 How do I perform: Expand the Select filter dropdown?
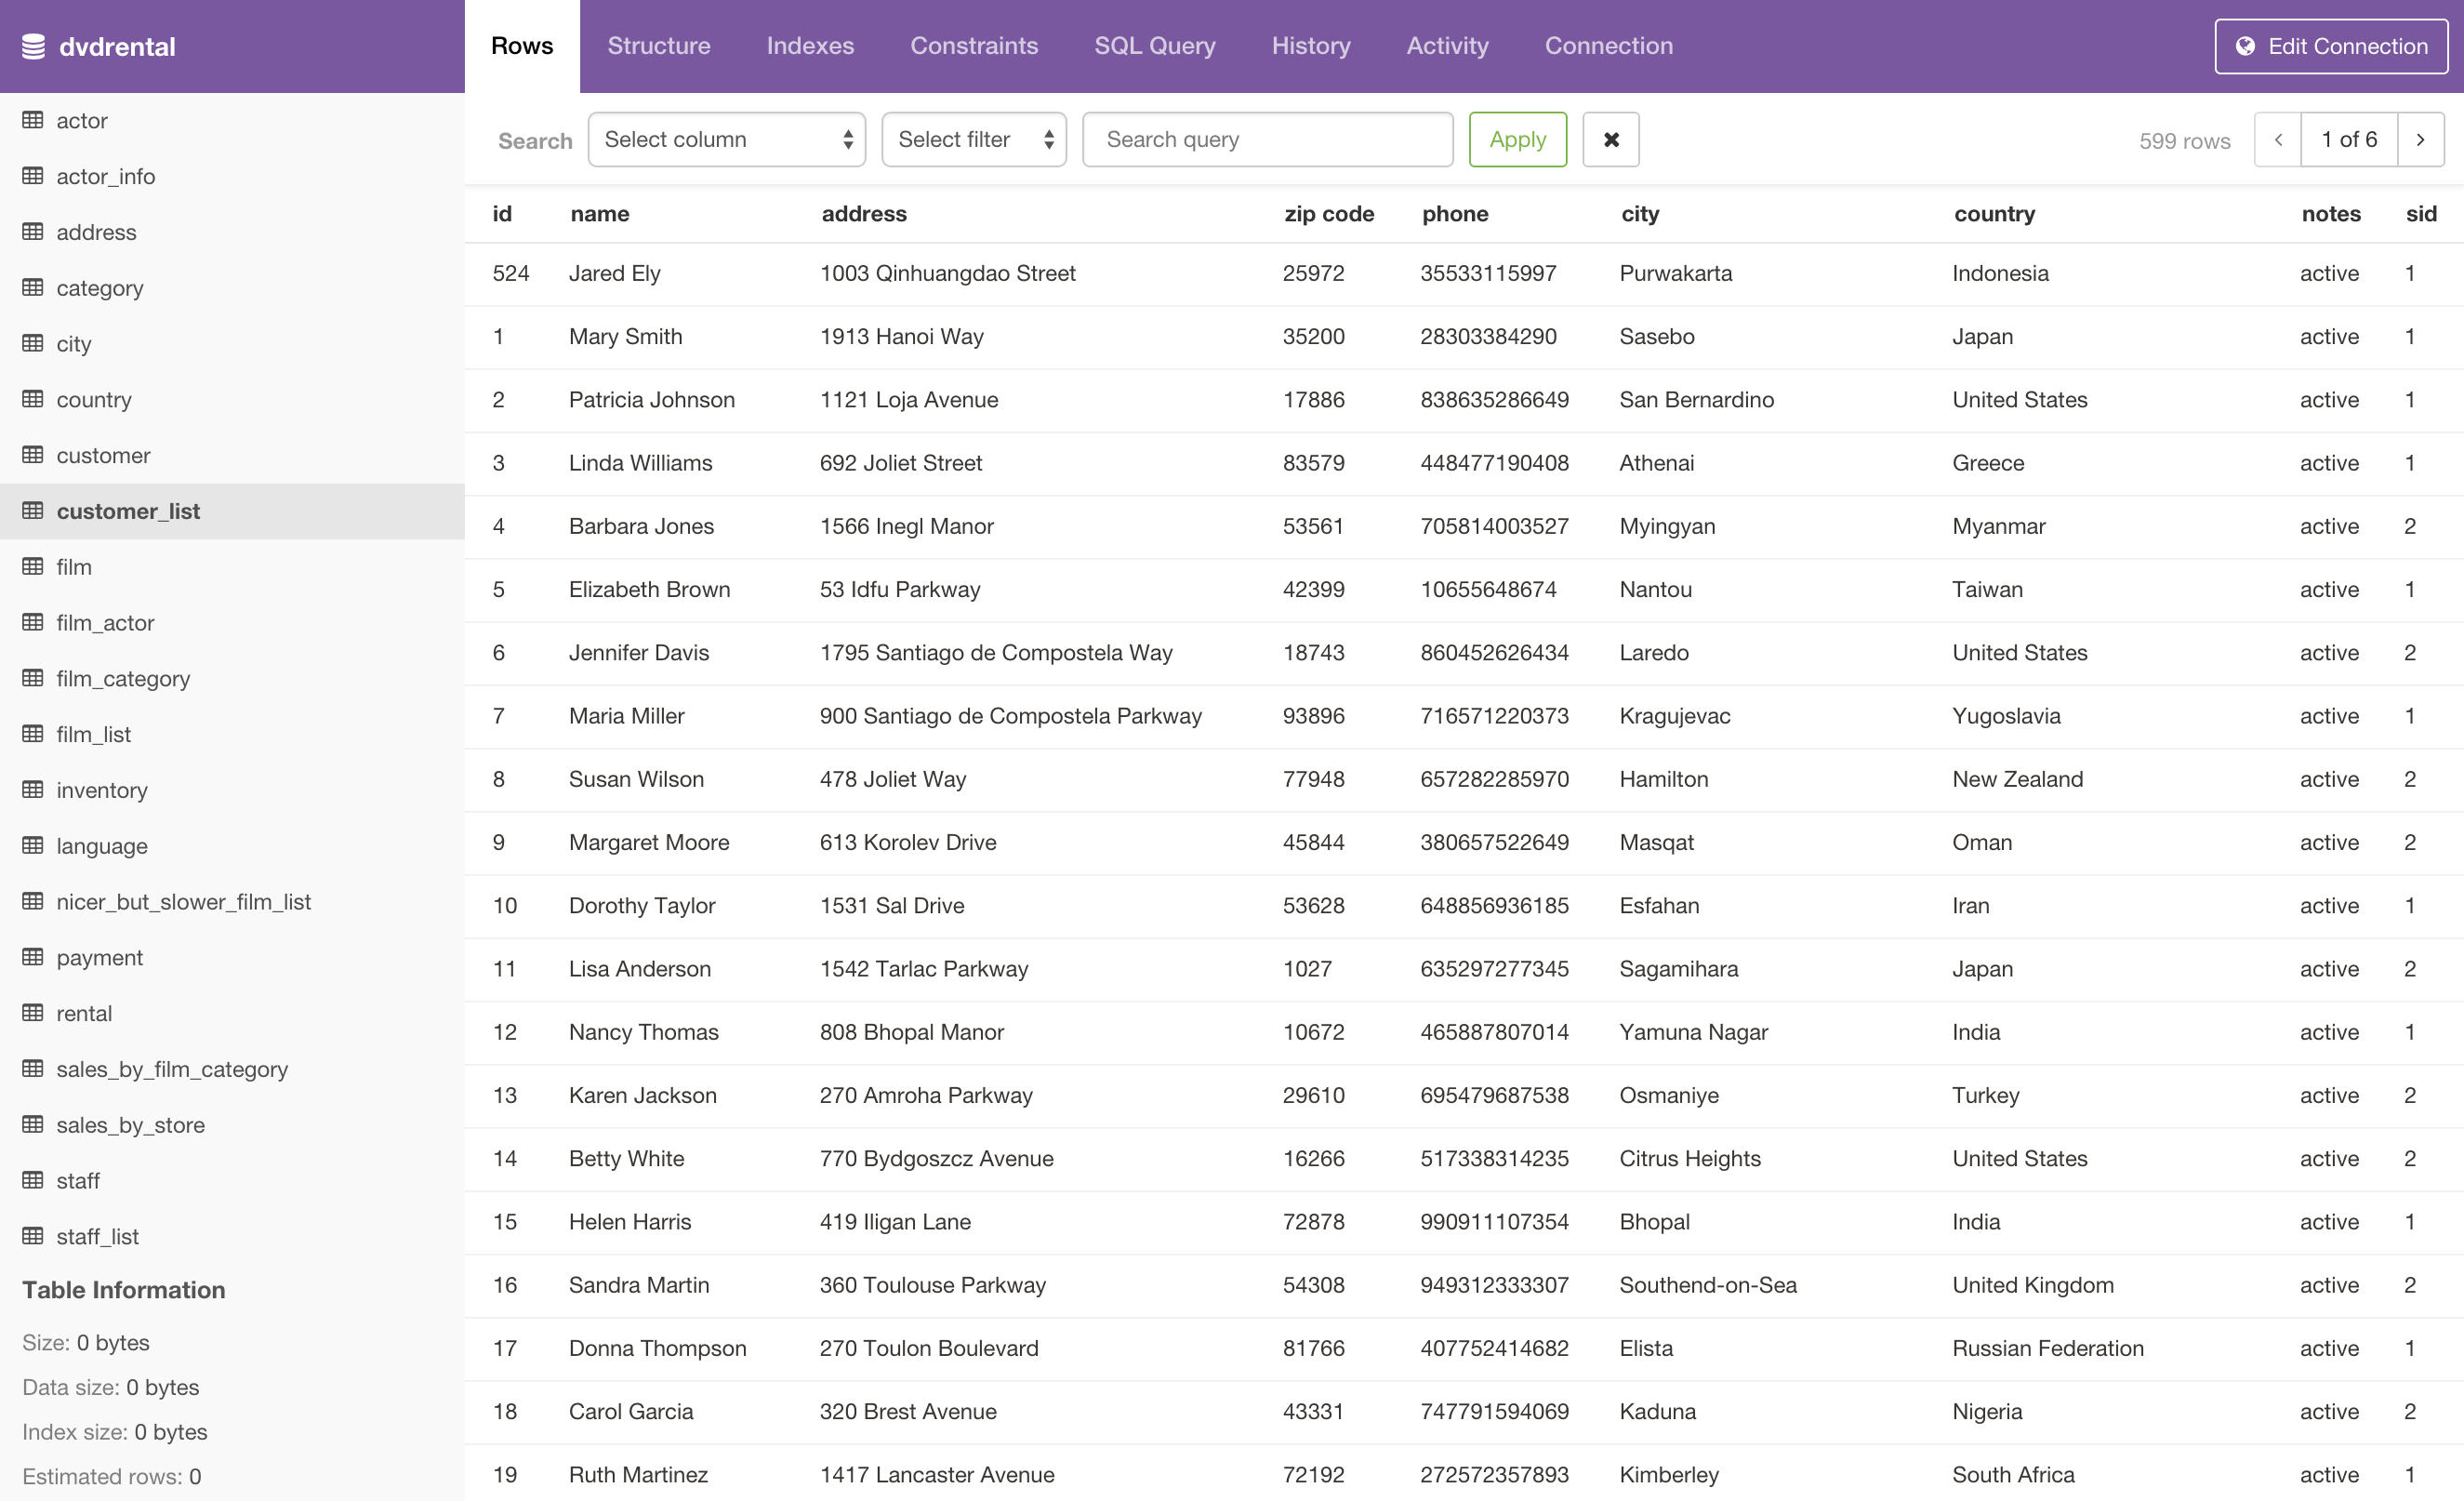click(974, 139)
